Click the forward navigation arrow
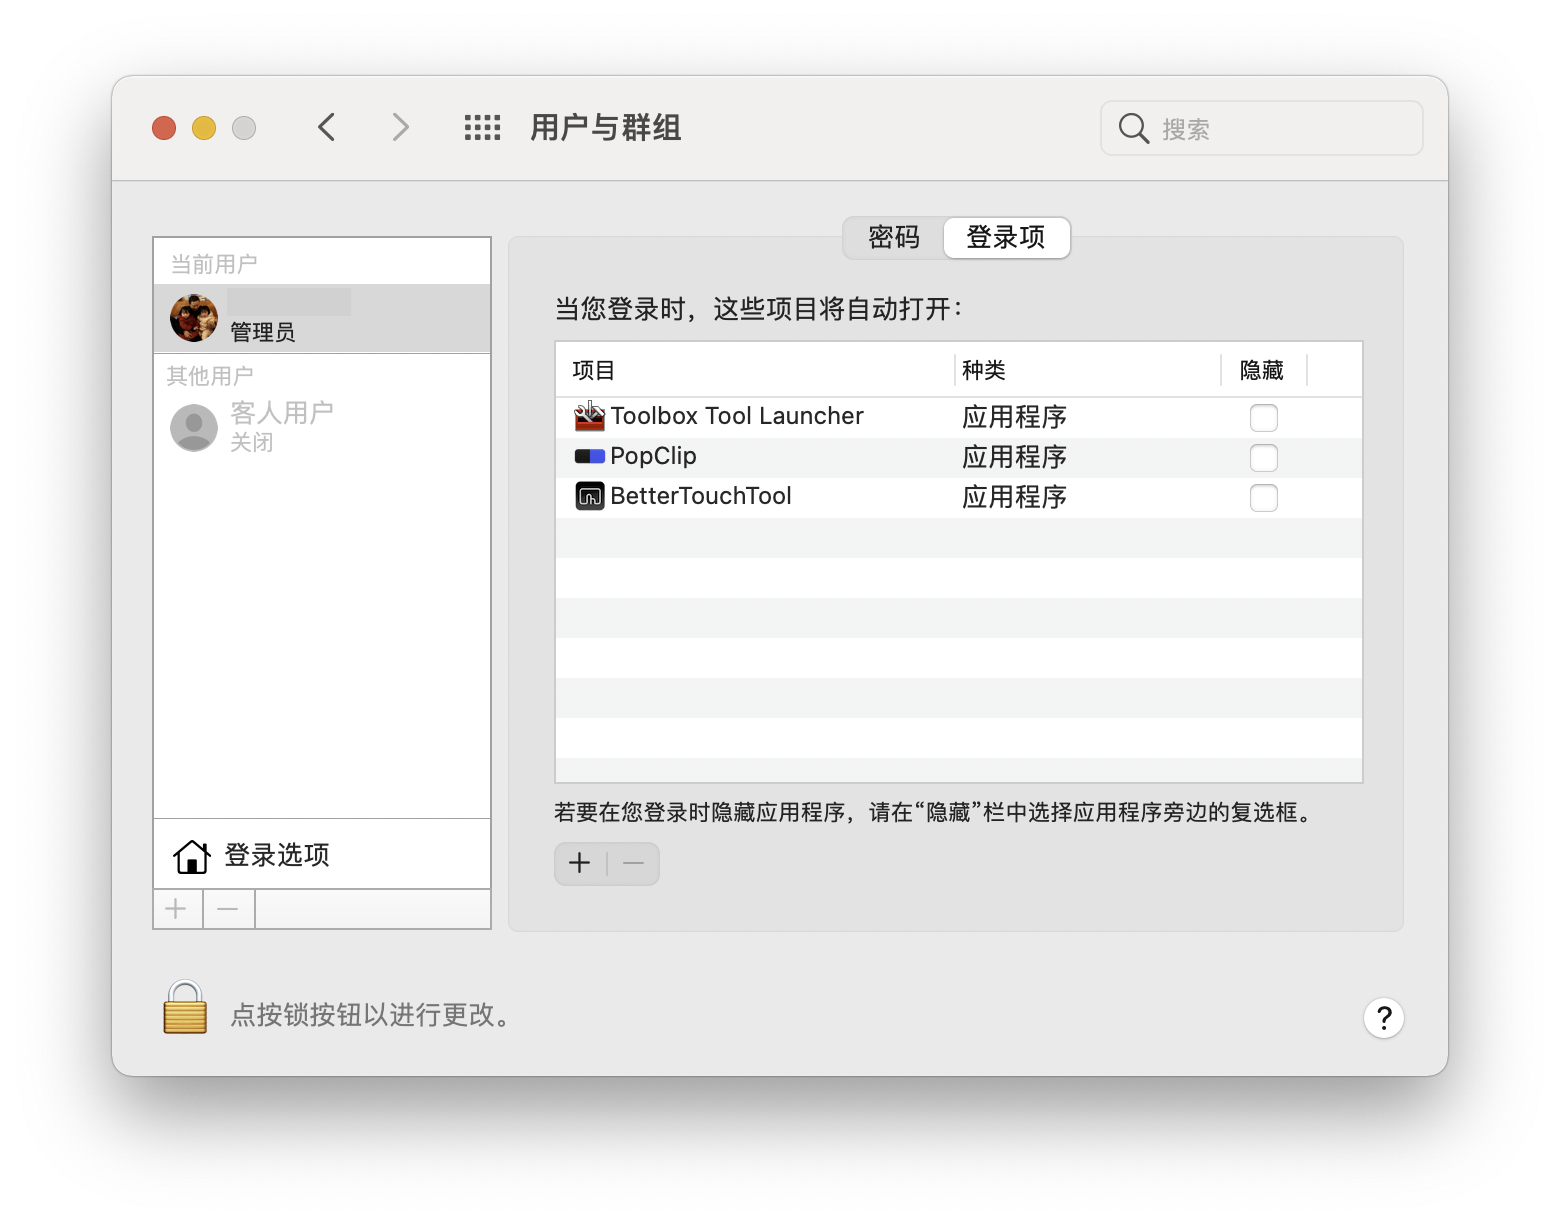This screenshot has height=1224, width=1560. tap(400, 128)
